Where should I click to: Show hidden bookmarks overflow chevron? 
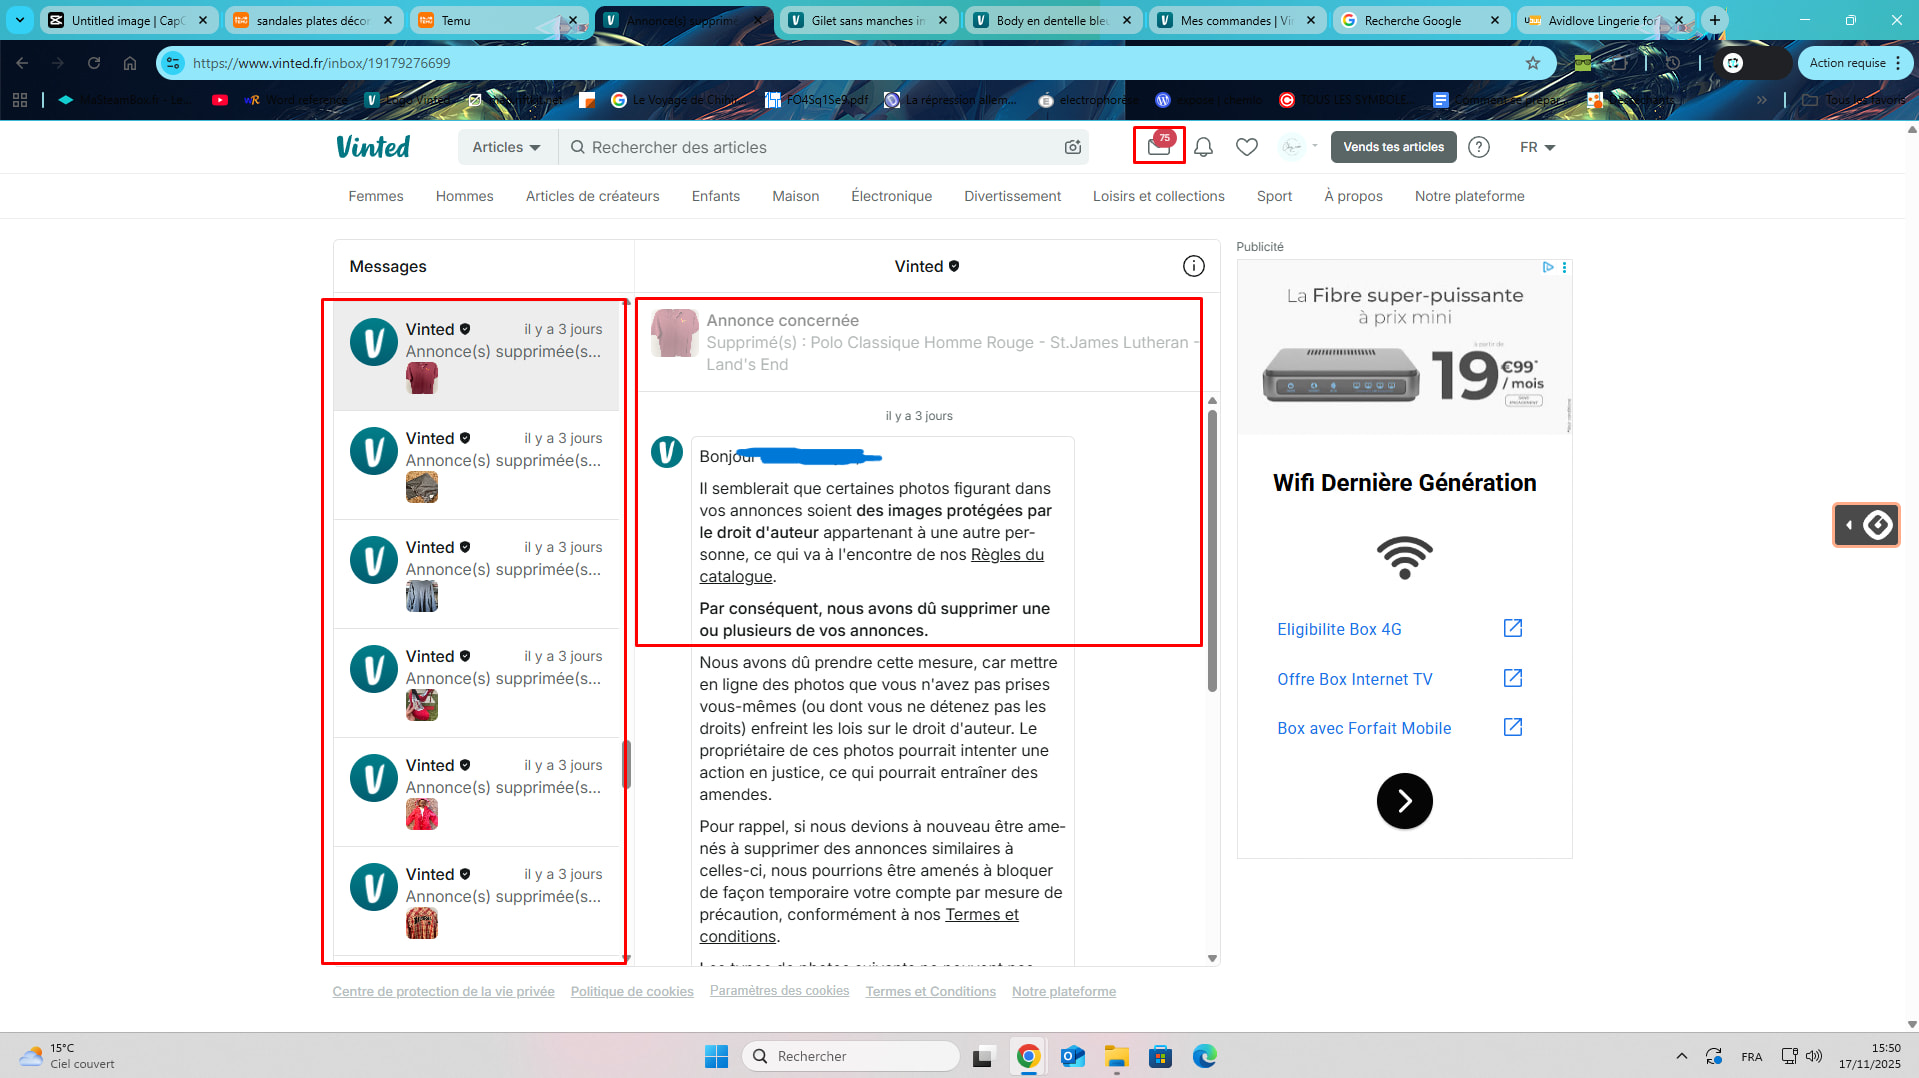pos(1762,100)
